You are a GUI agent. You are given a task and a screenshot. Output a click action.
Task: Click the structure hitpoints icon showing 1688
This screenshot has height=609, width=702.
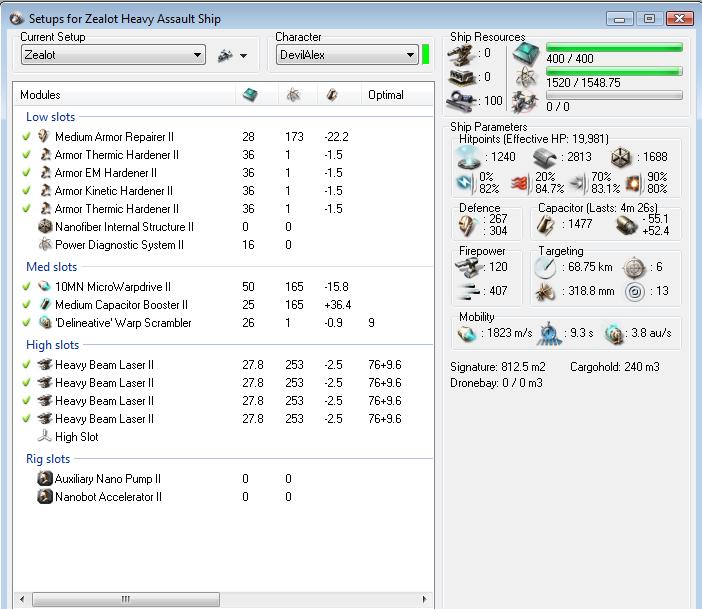(621, 157)
